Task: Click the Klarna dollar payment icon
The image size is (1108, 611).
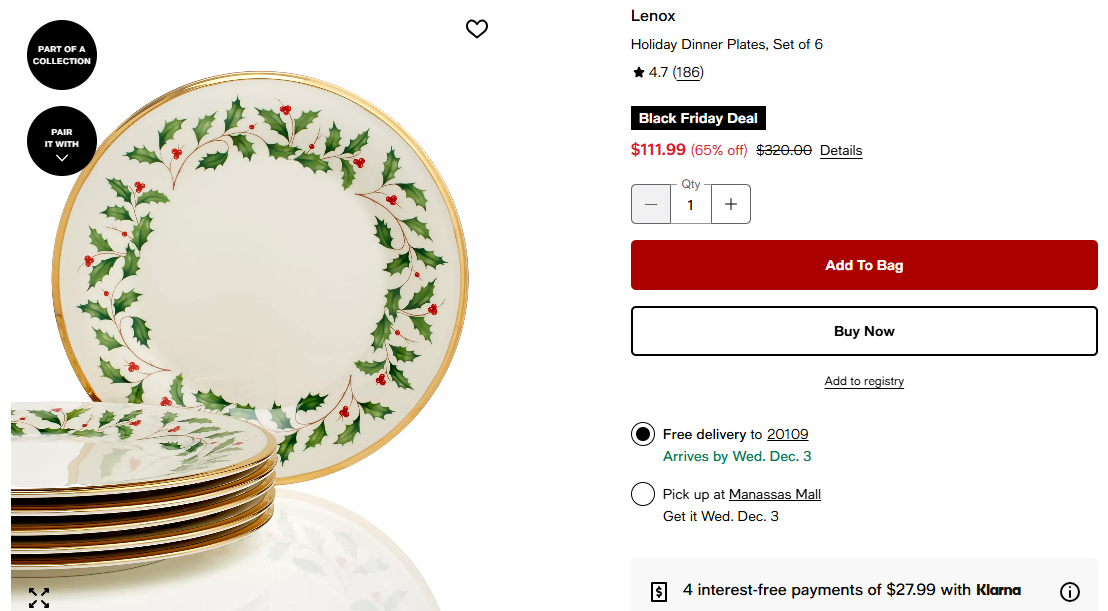Action: point(659,591)
